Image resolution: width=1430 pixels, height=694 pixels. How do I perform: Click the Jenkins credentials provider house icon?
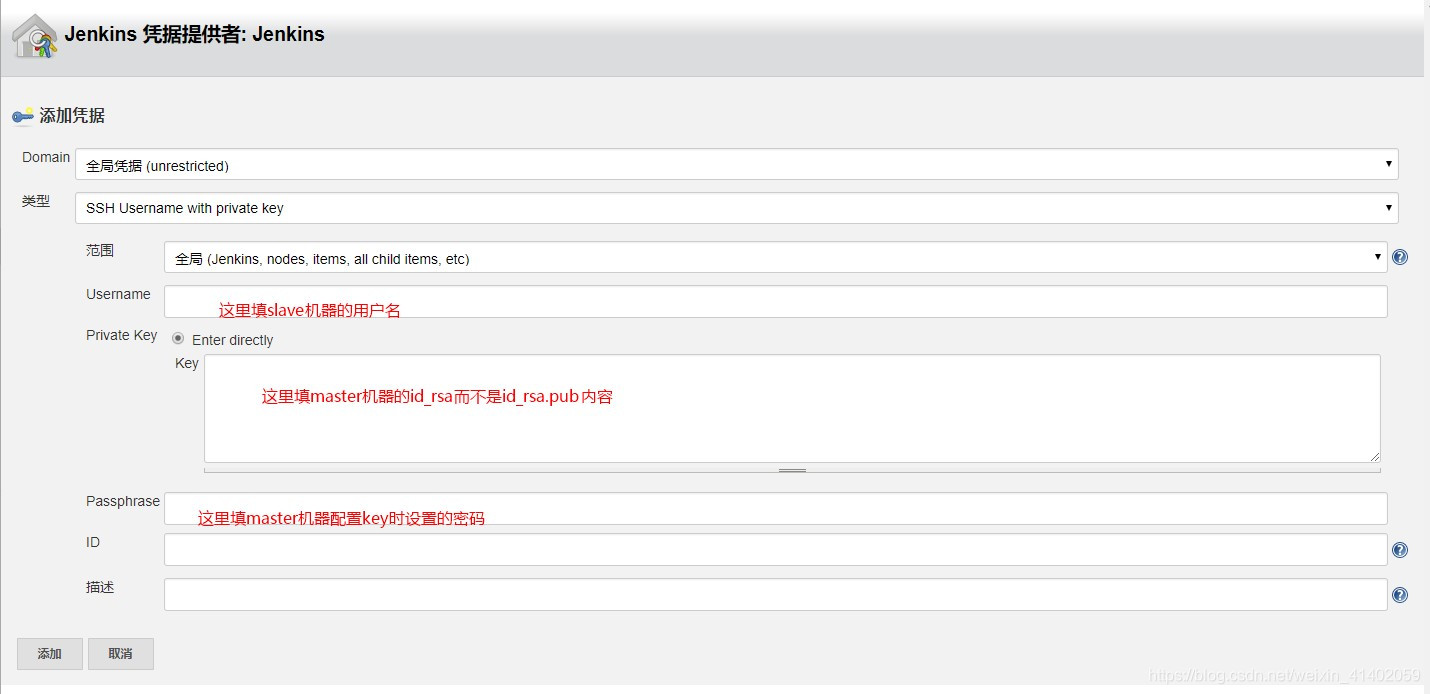click(x=35, y=36)
